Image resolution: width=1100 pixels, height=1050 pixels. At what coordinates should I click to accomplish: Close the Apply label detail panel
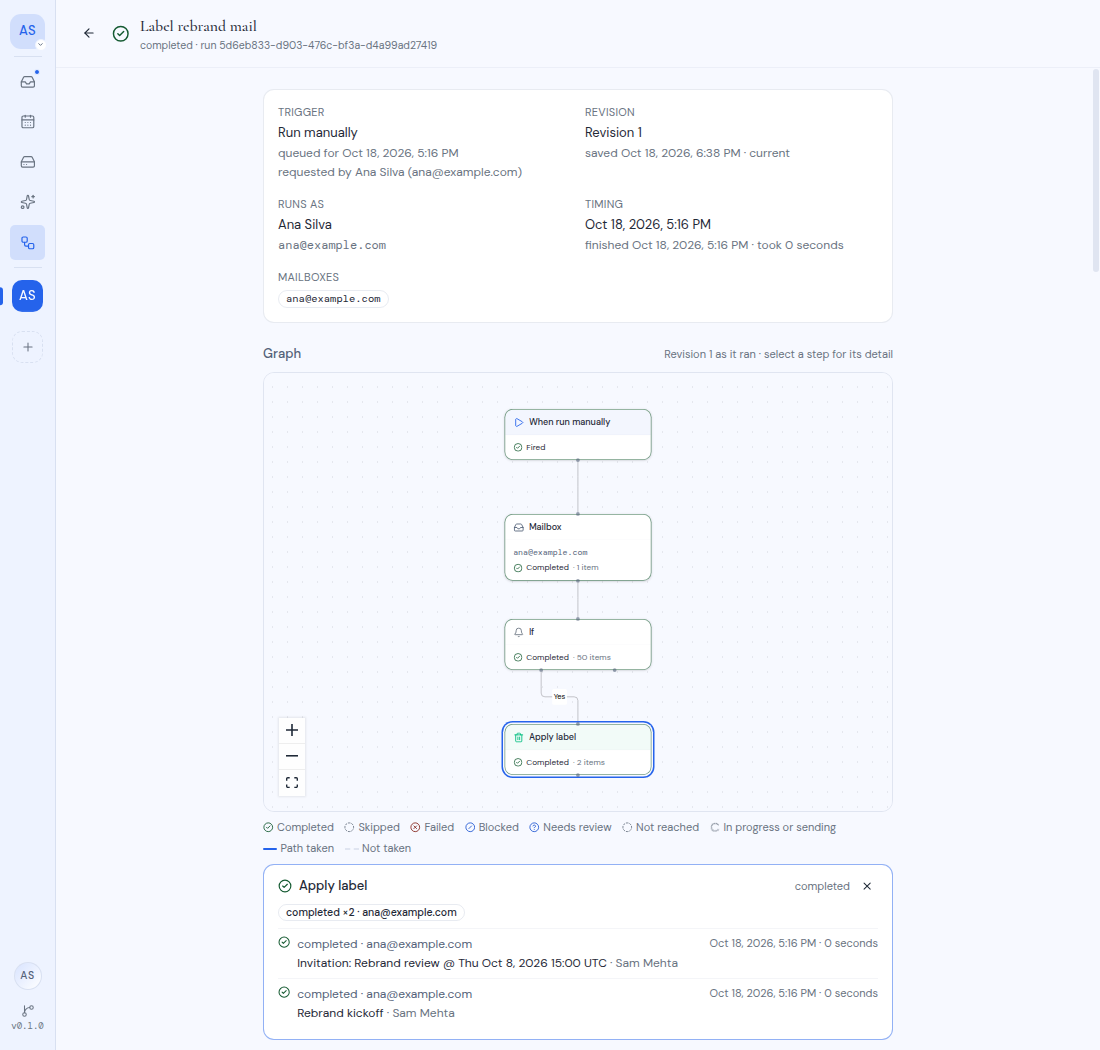click(867, 886)
